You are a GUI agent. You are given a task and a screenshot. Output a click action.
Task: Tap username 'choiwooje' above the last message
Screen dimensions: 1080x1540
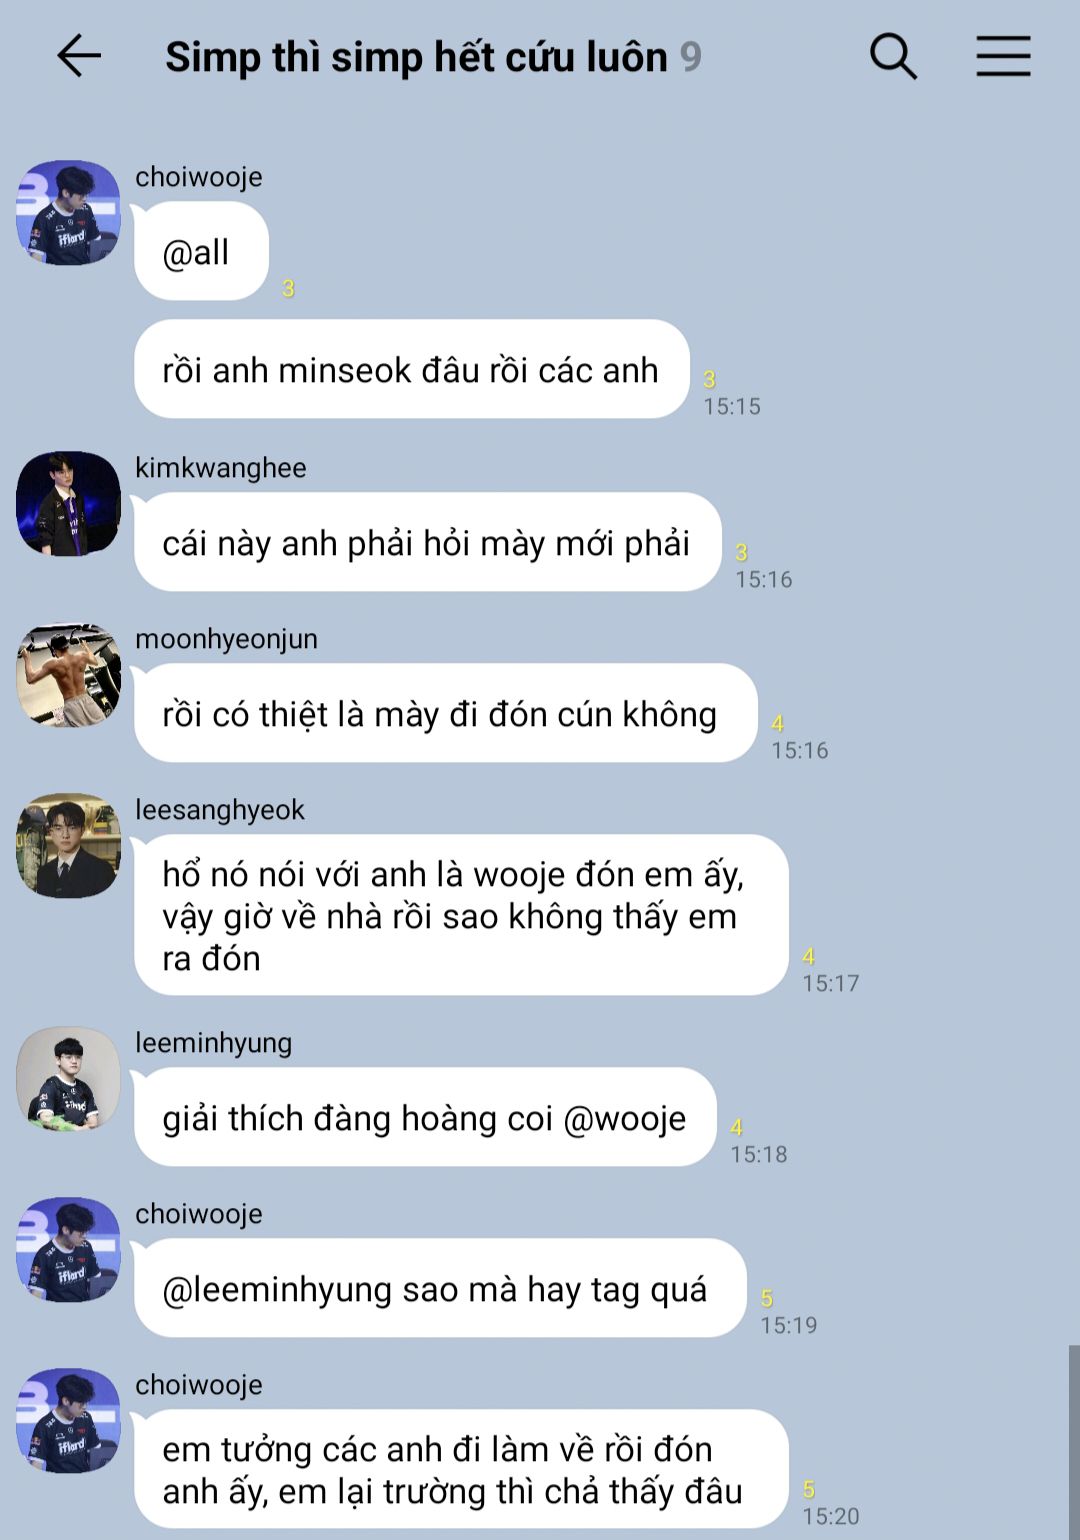[199, 1385]
